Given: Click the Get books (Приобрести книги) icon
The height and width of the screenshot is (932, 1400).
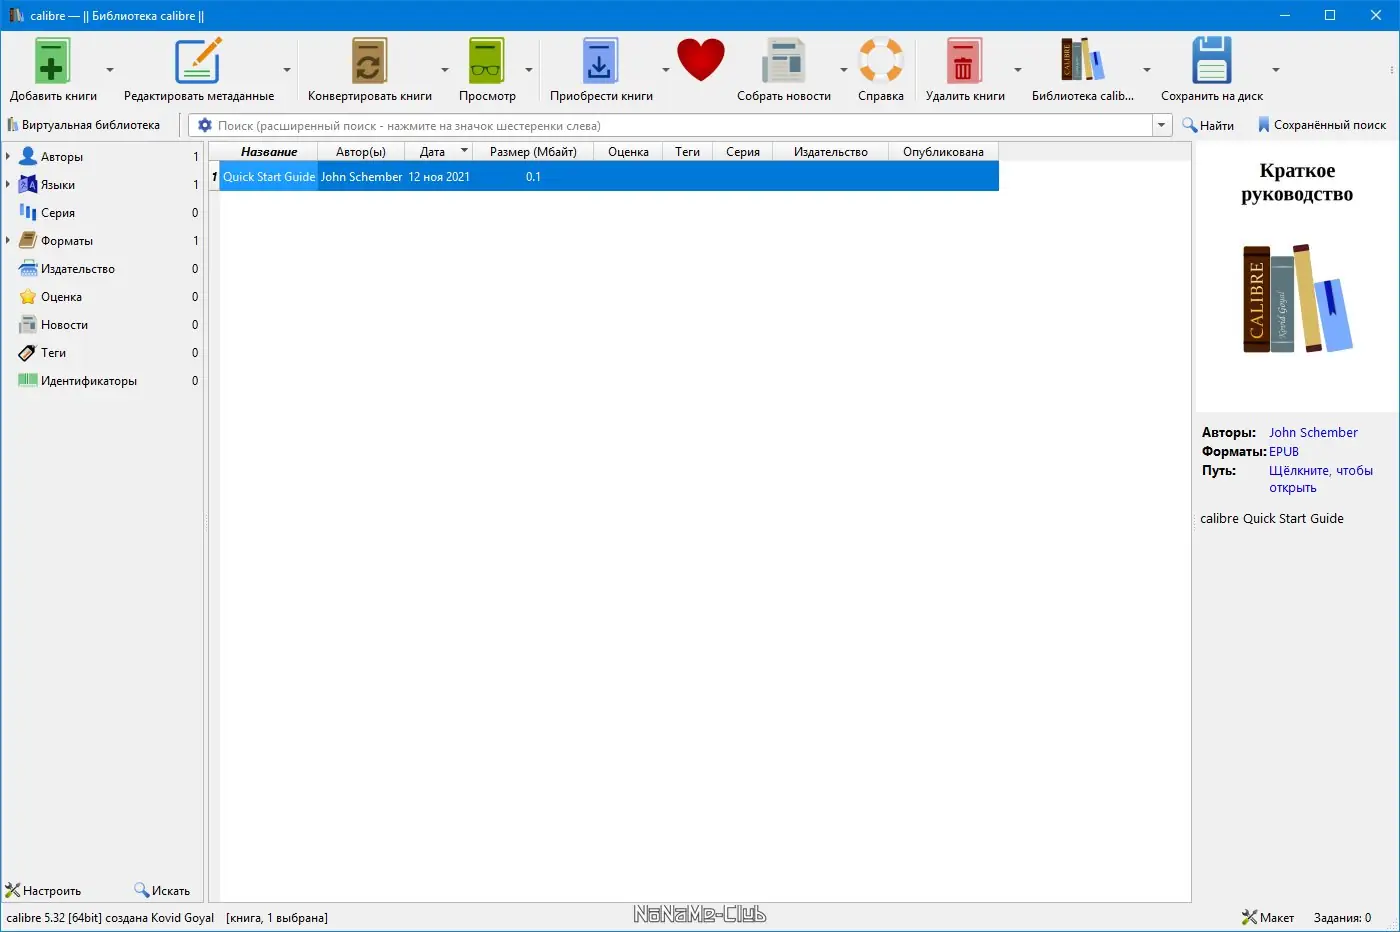Looking at the screenshot, I should click(x=600, y=61).
